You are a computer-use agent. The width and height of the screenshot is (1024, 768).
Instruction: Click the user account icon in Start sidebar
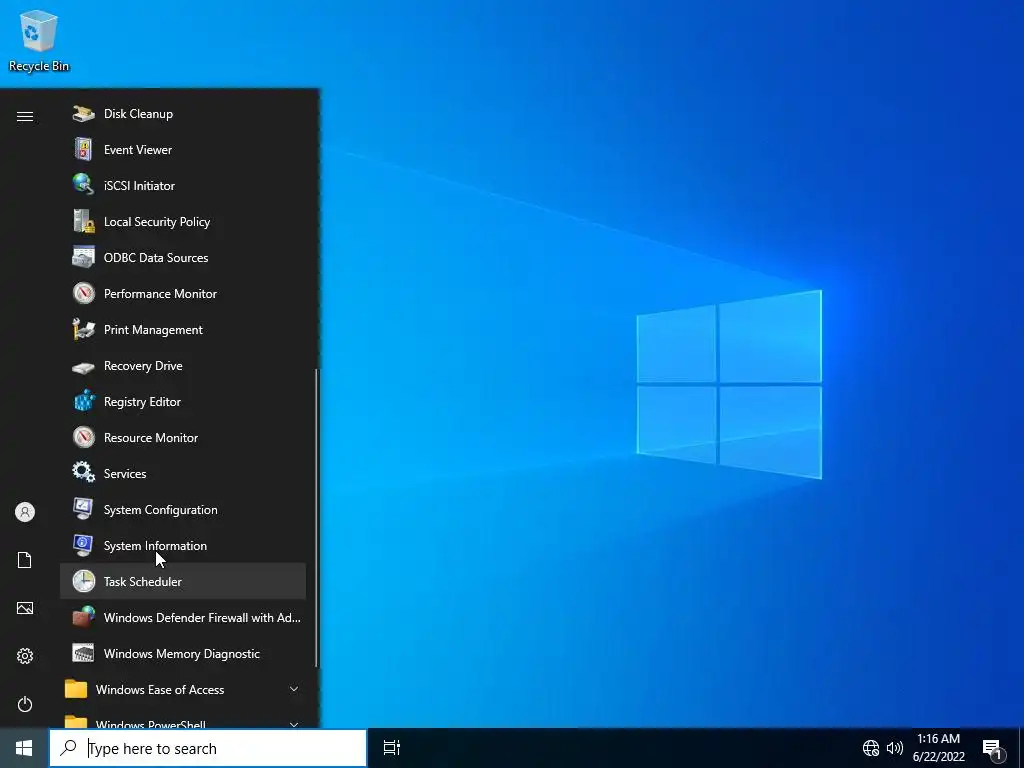(25, 512)
